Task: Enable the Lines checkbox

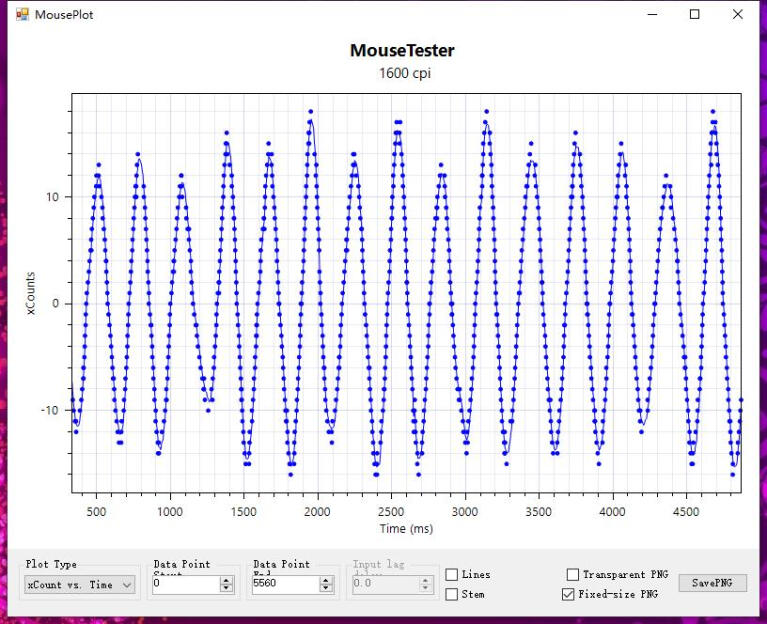Action: [x=452, y=575]
